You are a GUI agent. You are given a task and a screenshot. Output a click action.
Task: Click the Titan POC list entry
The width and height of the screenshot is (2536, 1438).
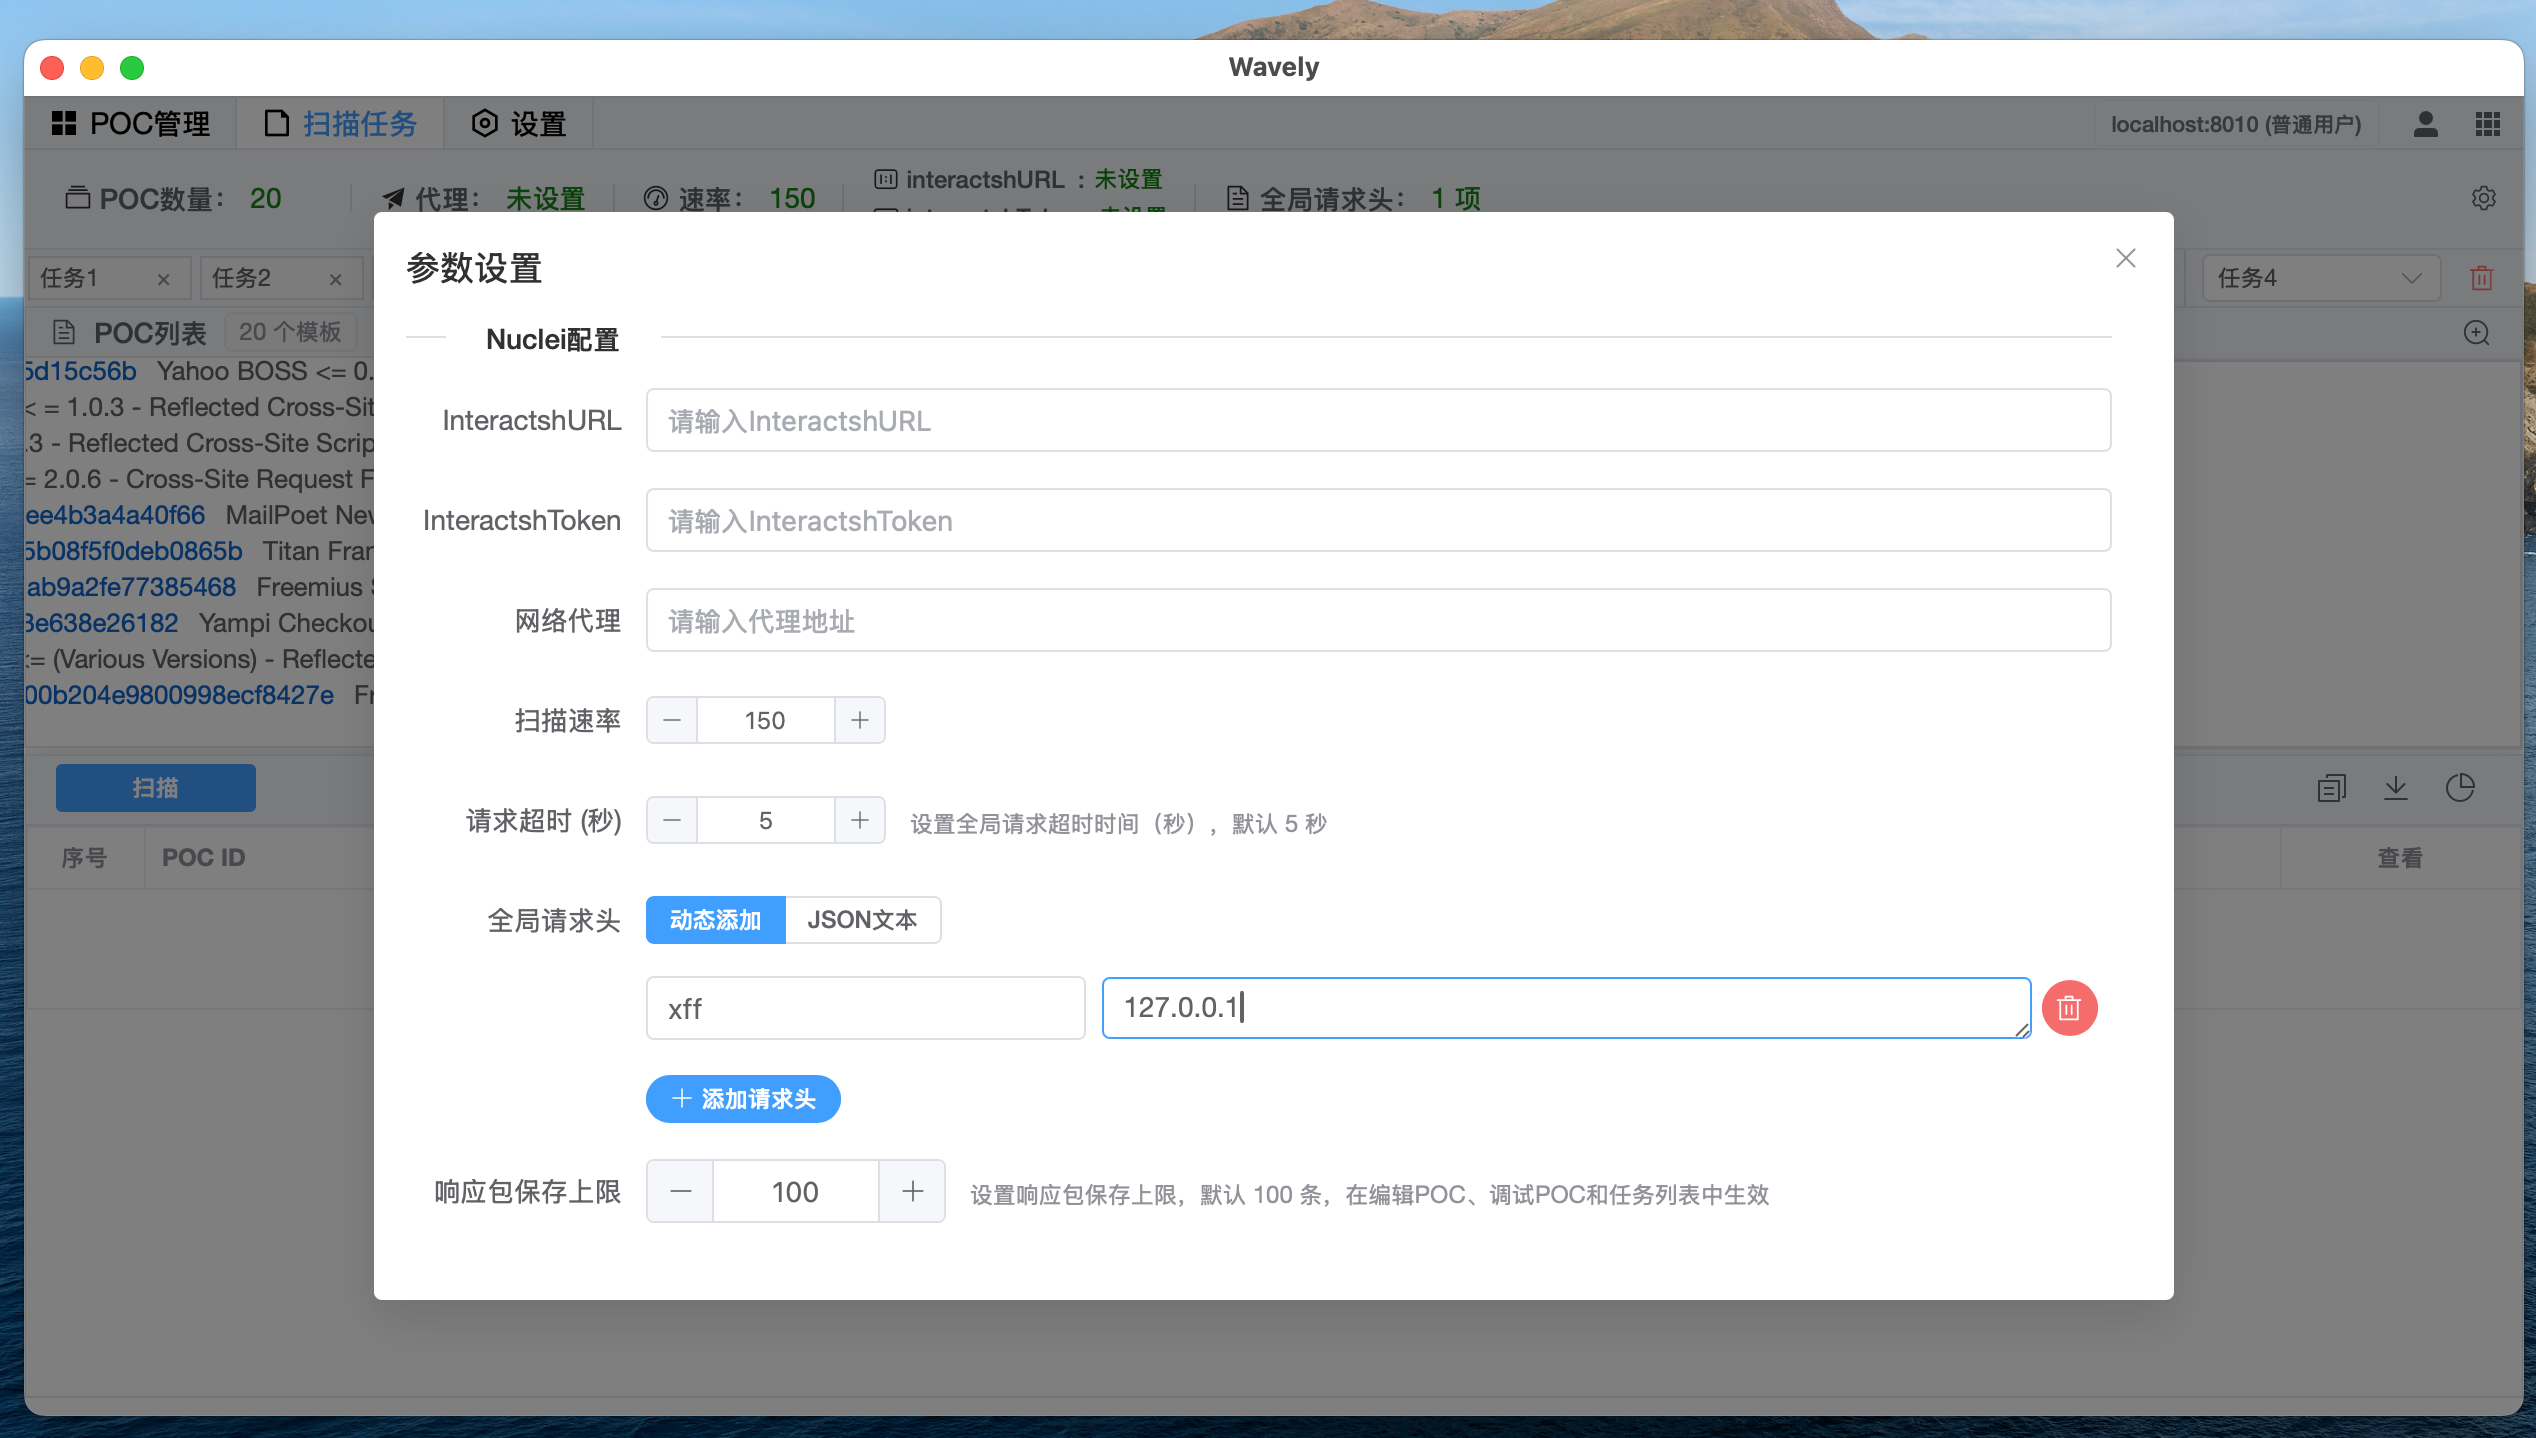point(199,551)
